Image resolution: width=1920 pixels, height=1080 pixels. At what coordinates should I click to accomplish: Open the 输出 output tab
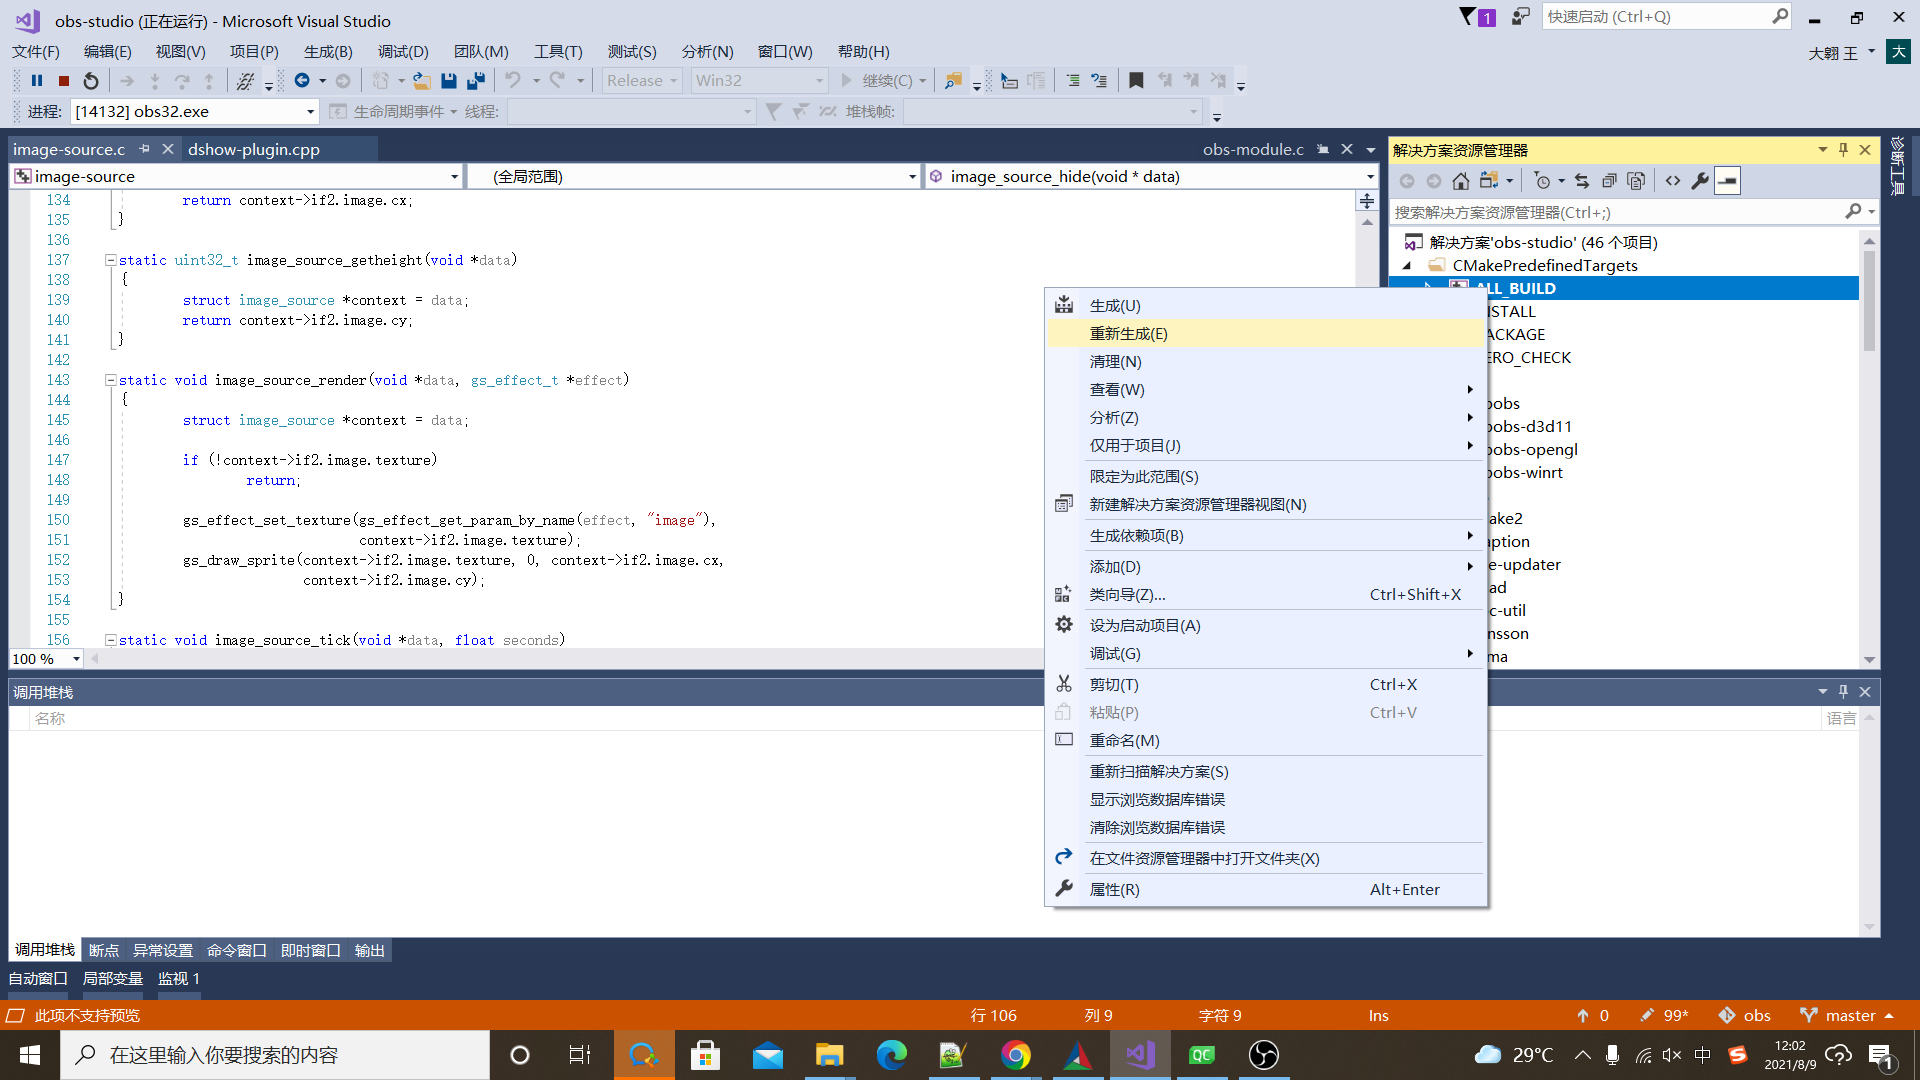pyautogui.click(x=369, y=950)
